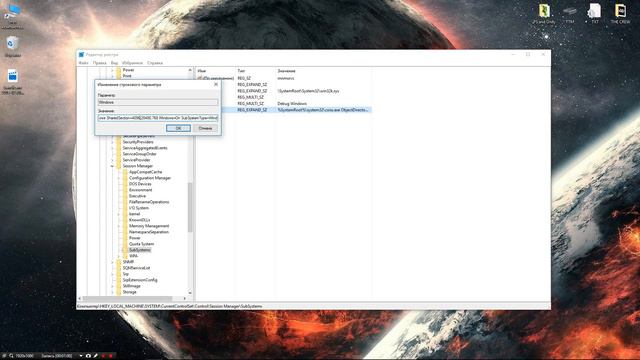640x360 pixels.
Task: Select the 'Debug Windows' value cell
Action: pos(292,104)
